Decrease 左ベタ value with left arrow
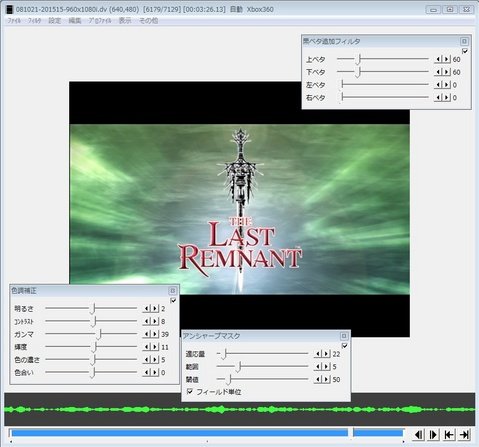Image resolution: width=479 pixels, height=447 pixels. (438, 85)
